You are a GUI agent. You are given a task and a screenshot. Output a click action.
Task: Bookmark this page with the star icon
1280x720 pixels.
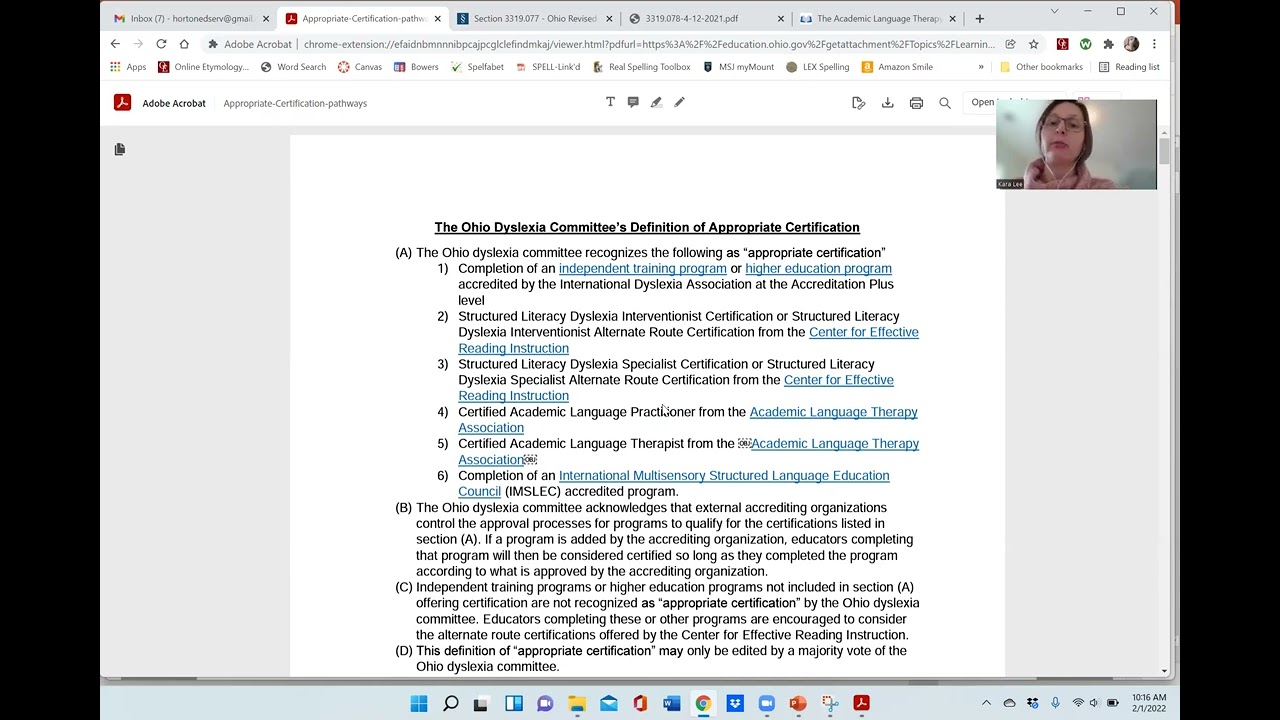tap(1033, 44)
